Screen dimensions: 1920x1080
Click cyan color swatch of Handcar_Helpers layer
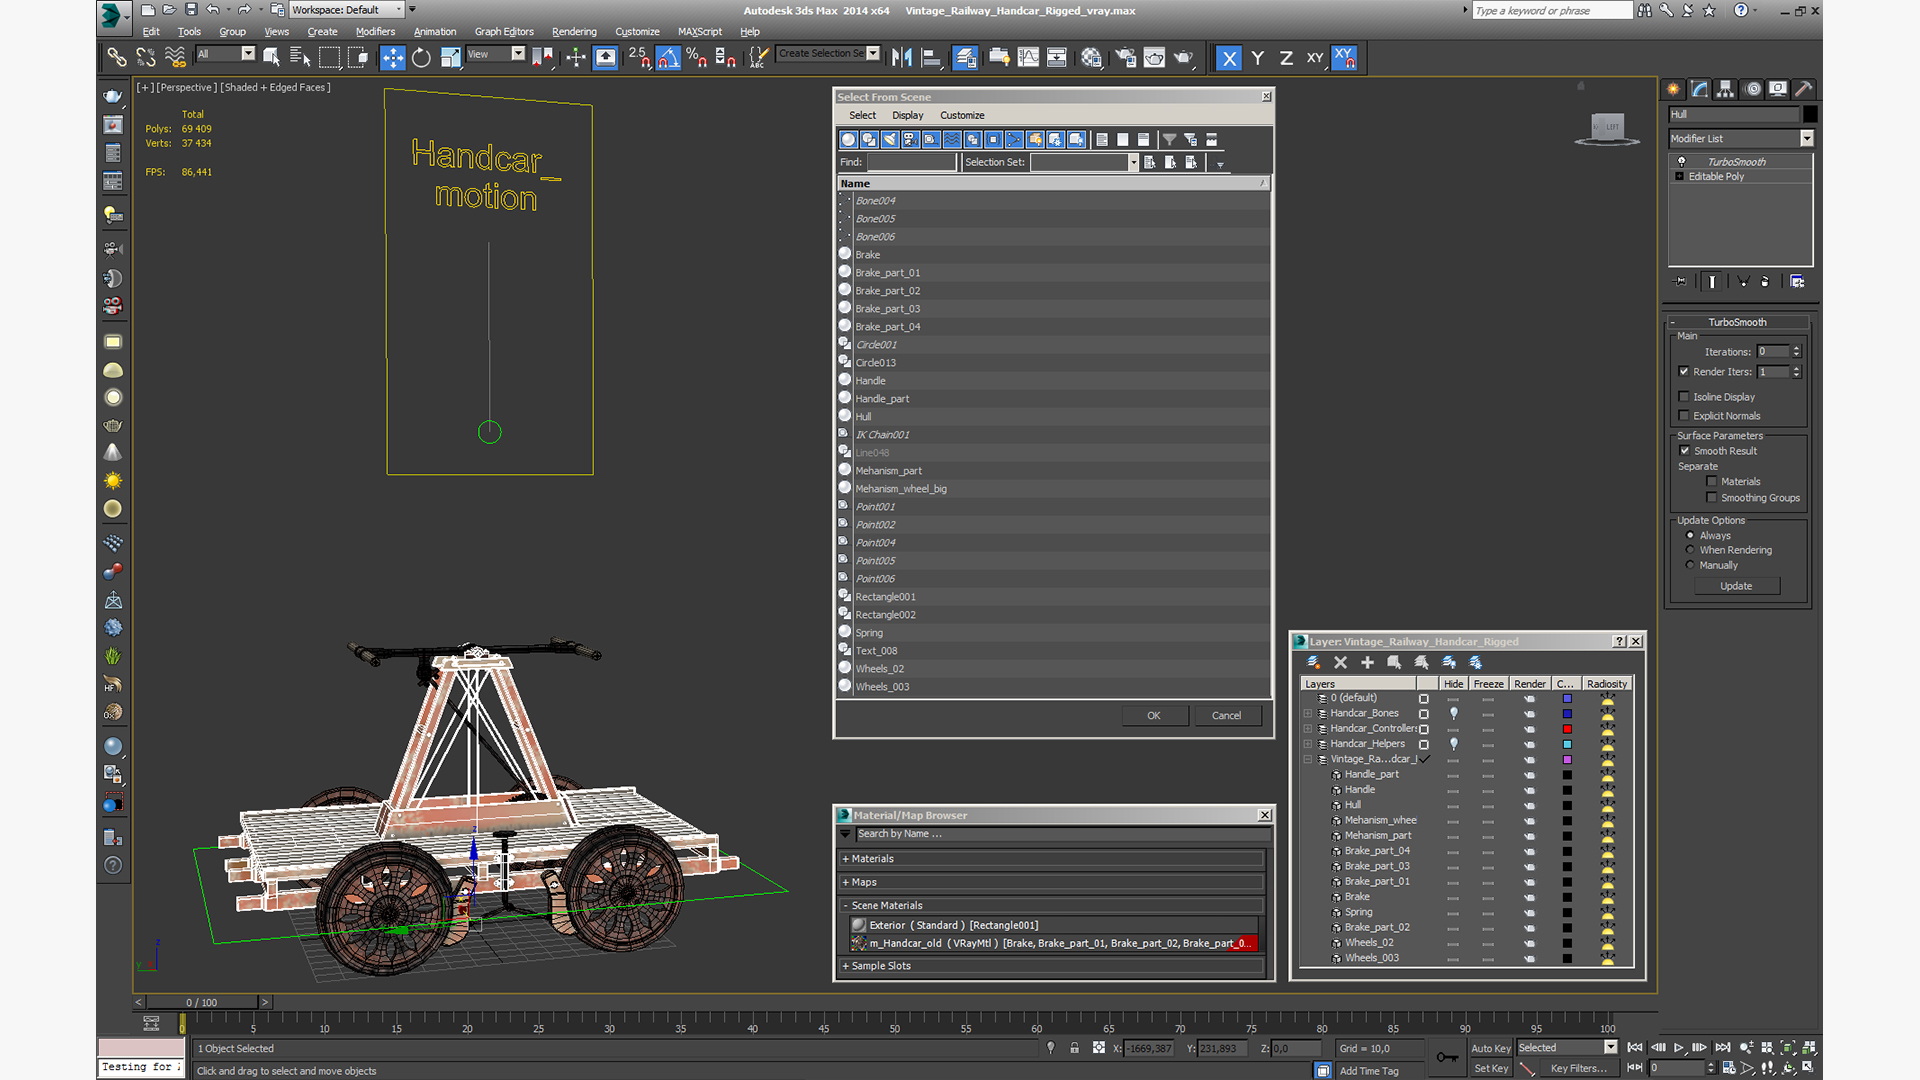tap(1567, 744)
